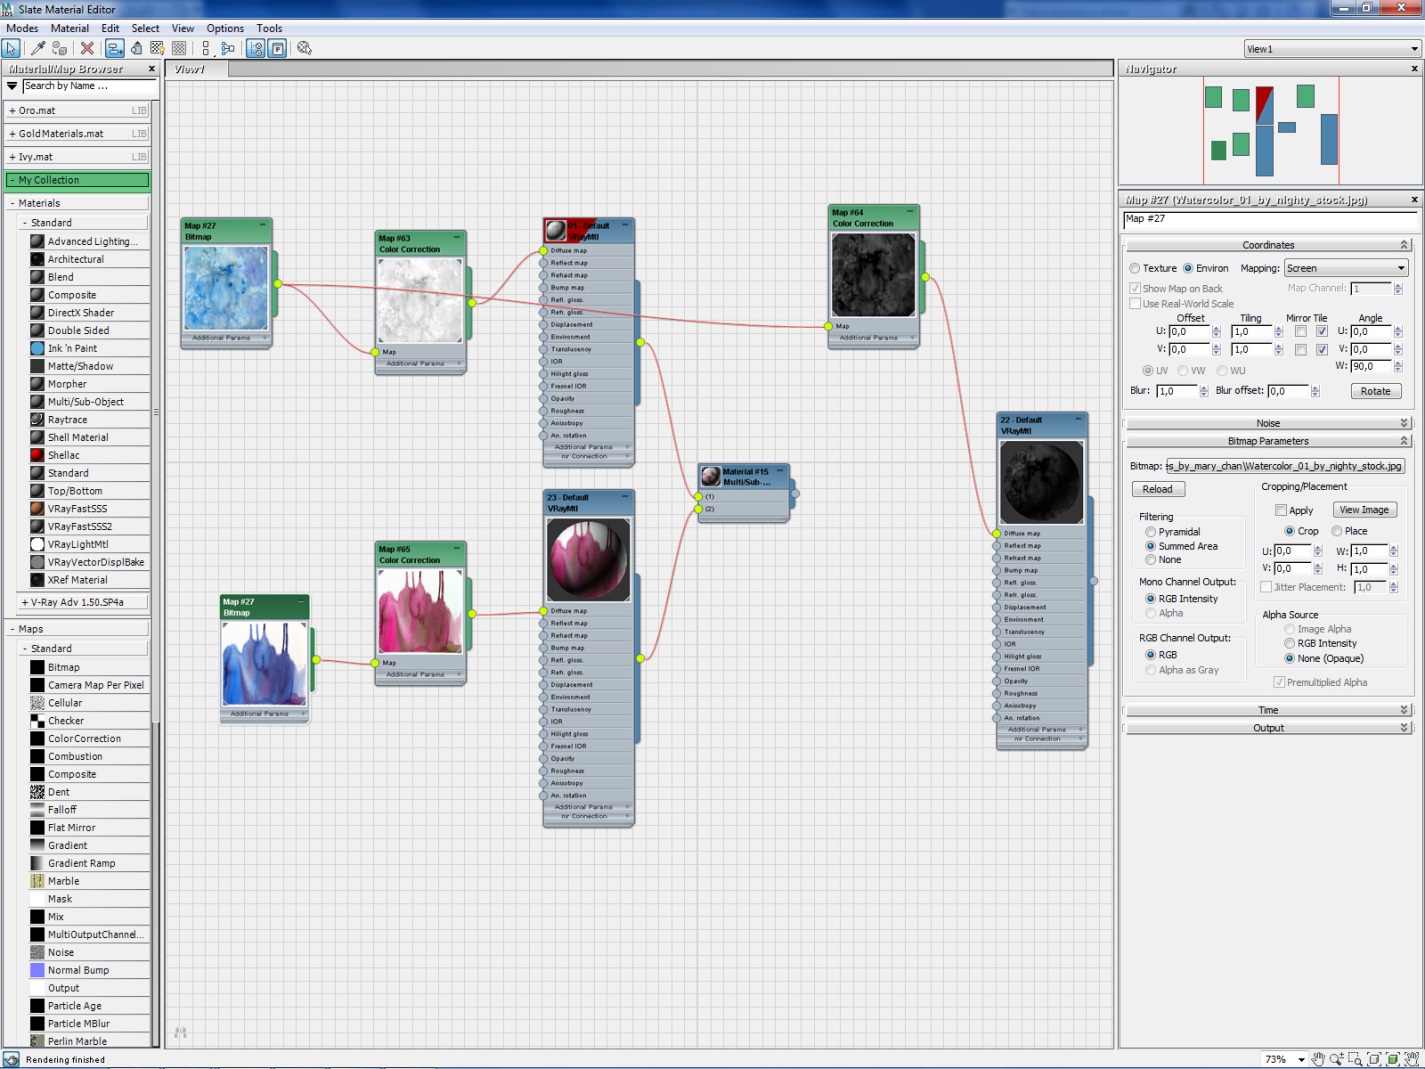
Task: Pick material from object eyedropper
Action: tap(38, 48)
